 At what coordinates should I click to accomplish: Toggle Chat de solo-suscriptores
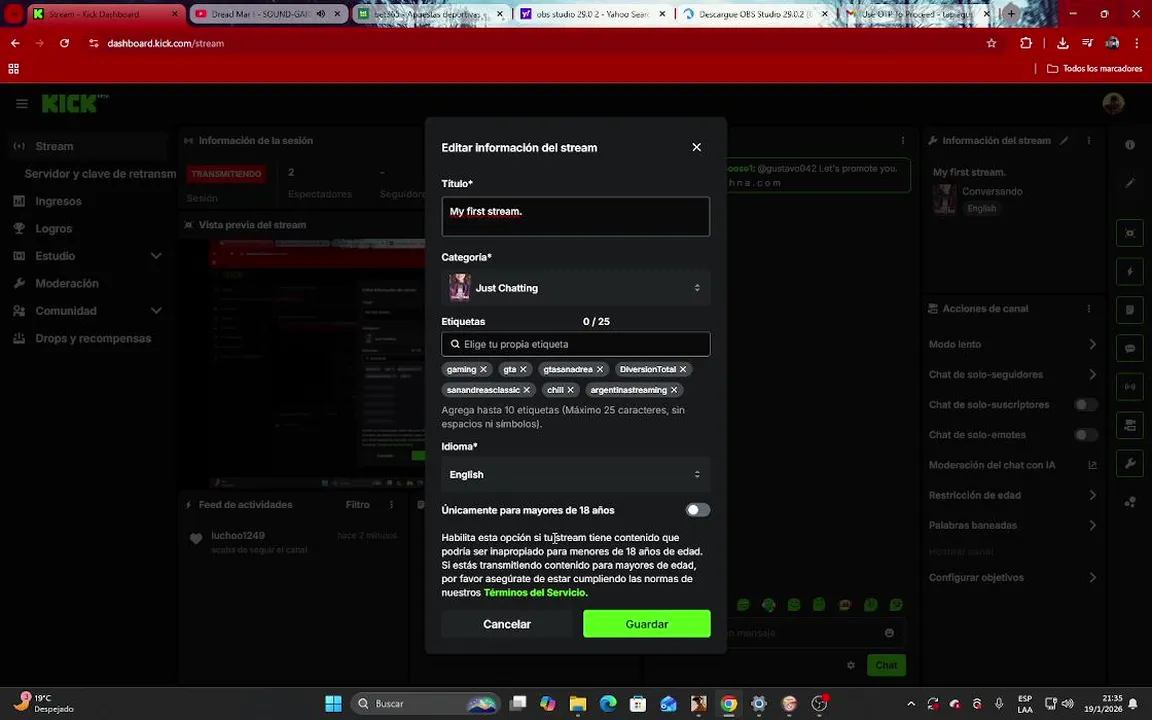(1085, 405)
